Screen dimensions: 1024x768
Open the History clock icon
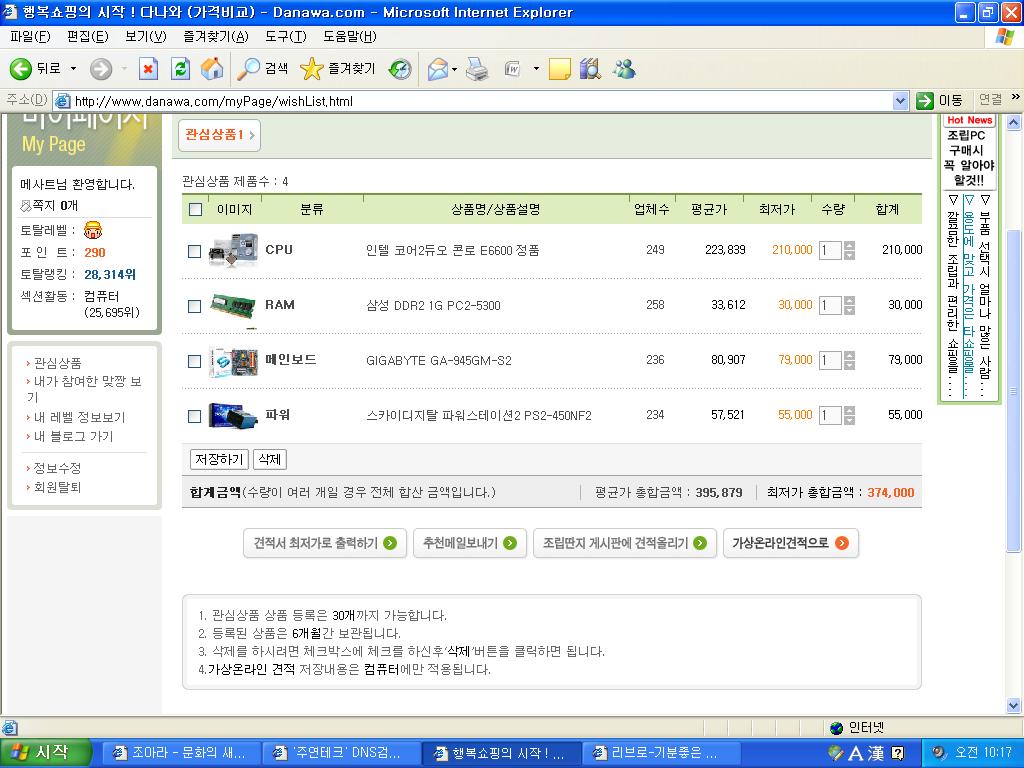click(x=400, y=69)
